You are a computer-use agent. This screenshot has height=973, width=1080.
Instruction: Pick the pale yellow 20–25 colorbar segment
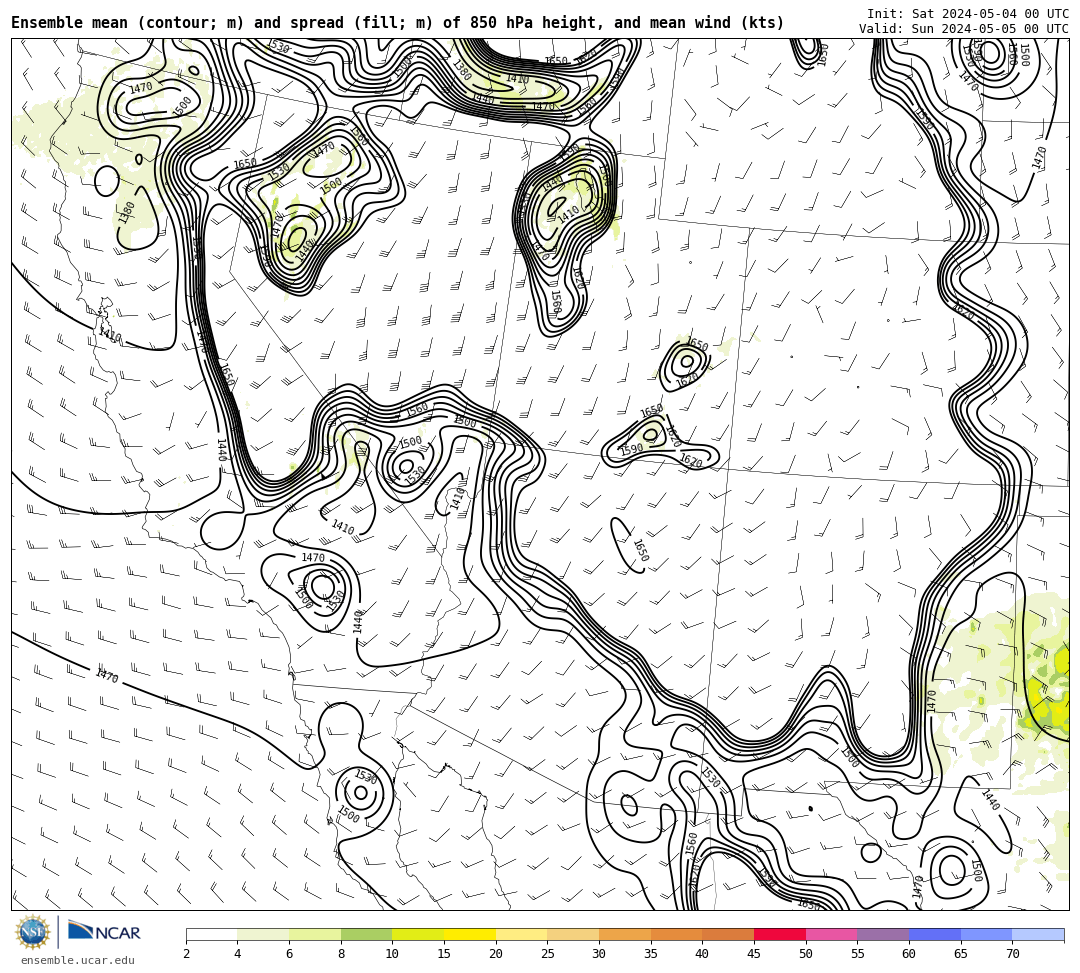tap(521, 934)
